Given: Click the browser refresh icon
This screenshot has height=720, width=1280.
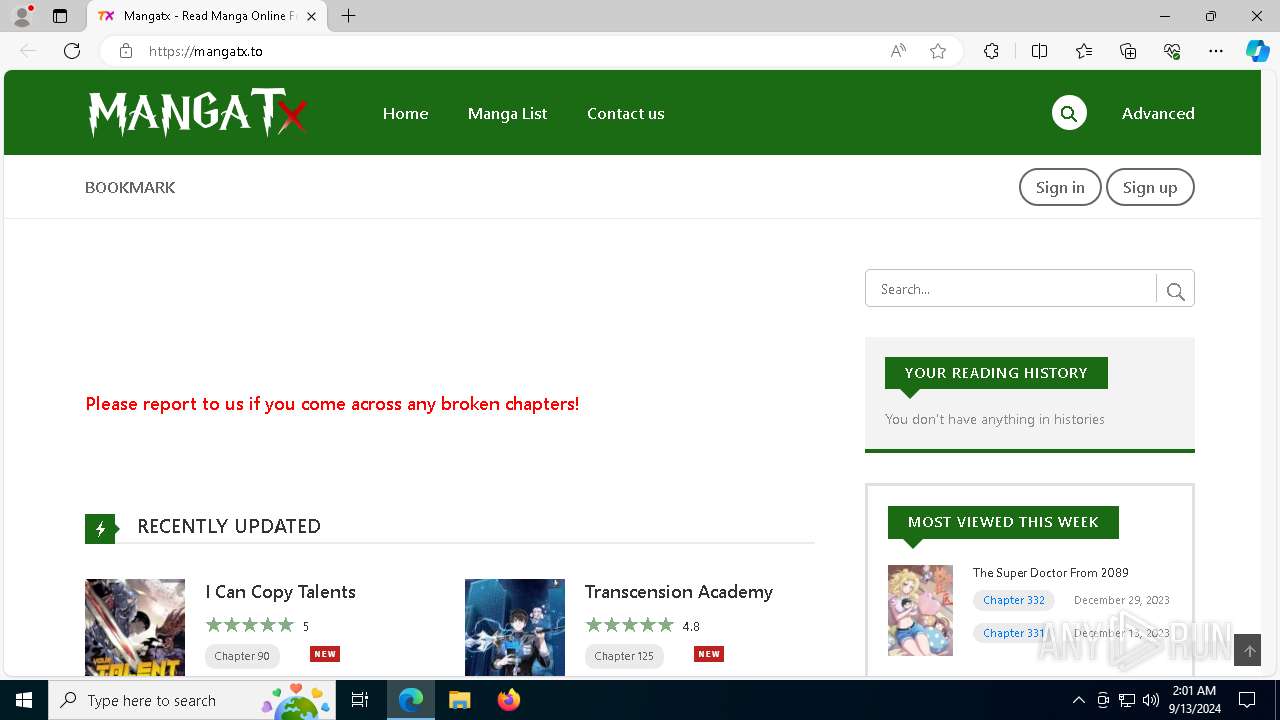Looking at the screenshot, I should (72, 51).
